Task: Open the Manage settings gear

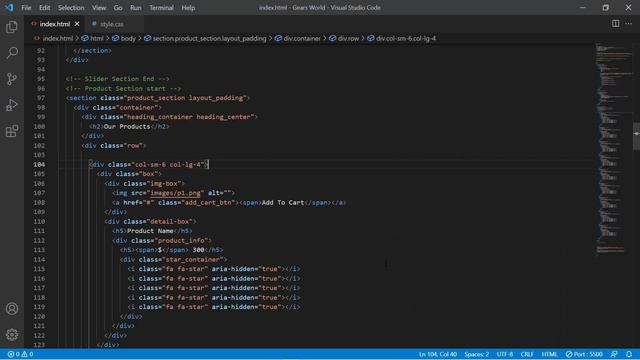Action: 12,335
